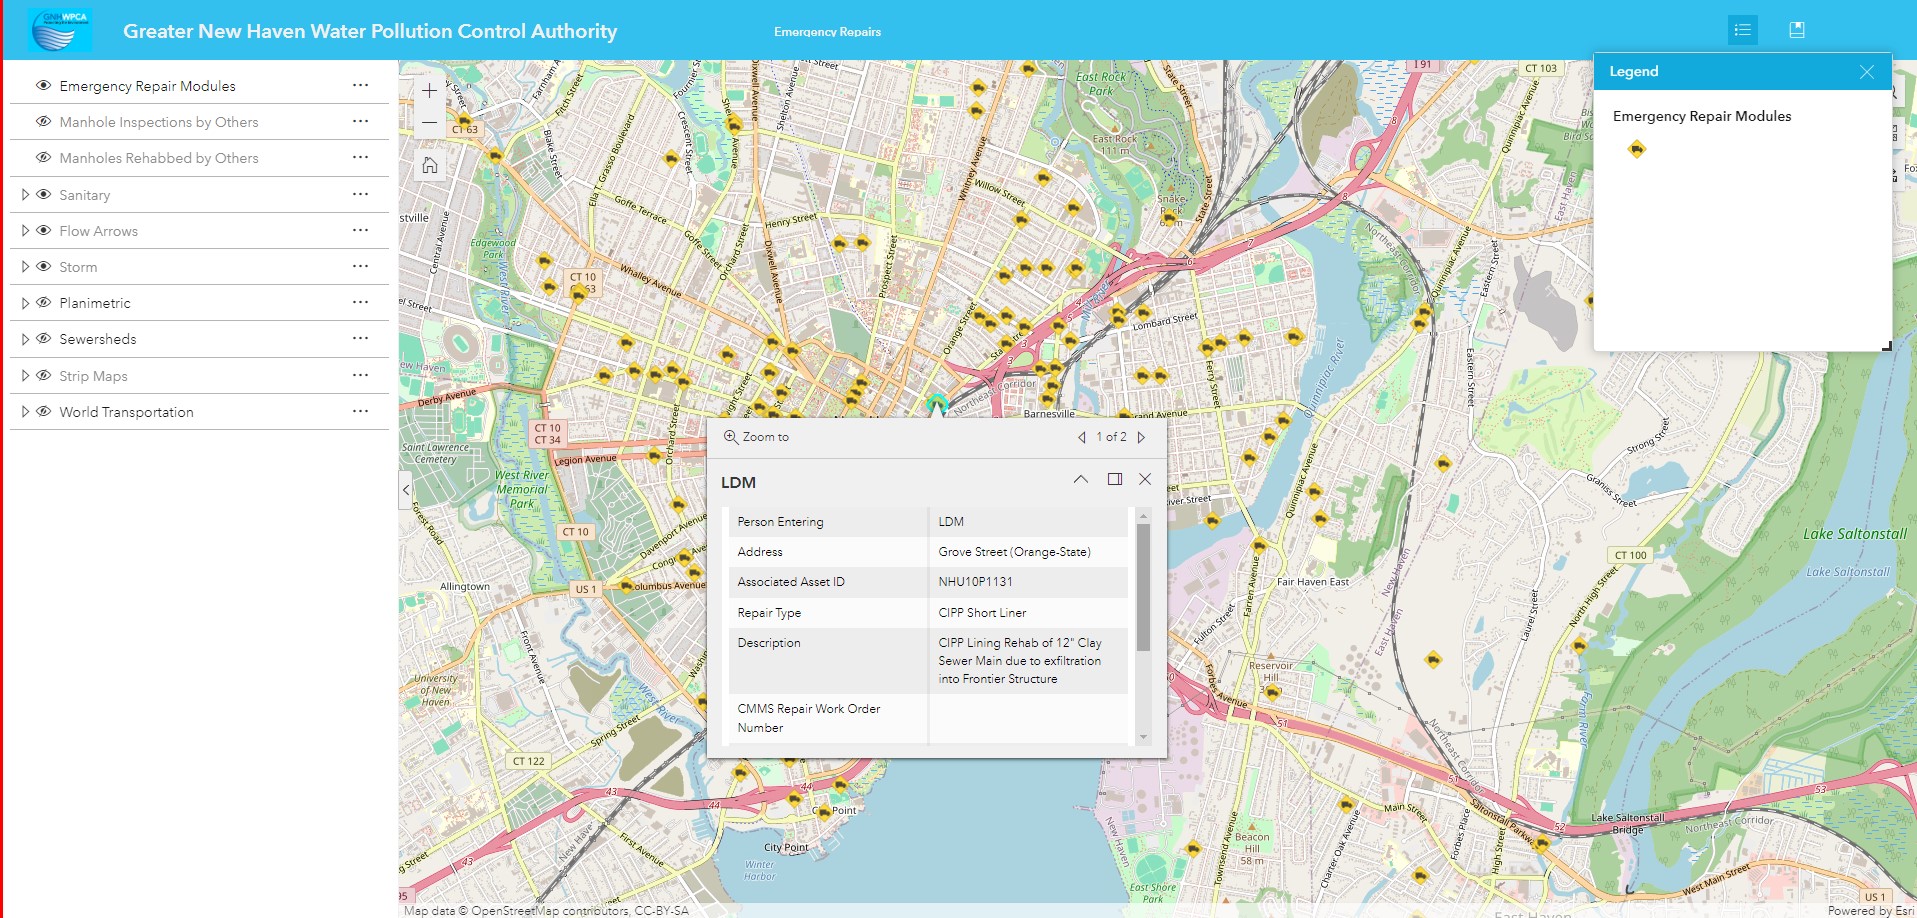Open the search magnifier at screen right
This screenshot has width=1917, height=918.
[x=1897, y=90]
